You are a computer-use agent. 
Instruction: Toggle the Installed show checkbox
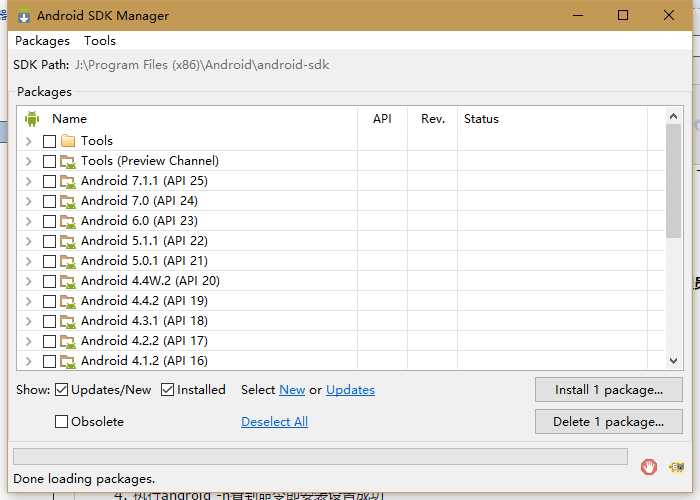[x=167, y=390]
